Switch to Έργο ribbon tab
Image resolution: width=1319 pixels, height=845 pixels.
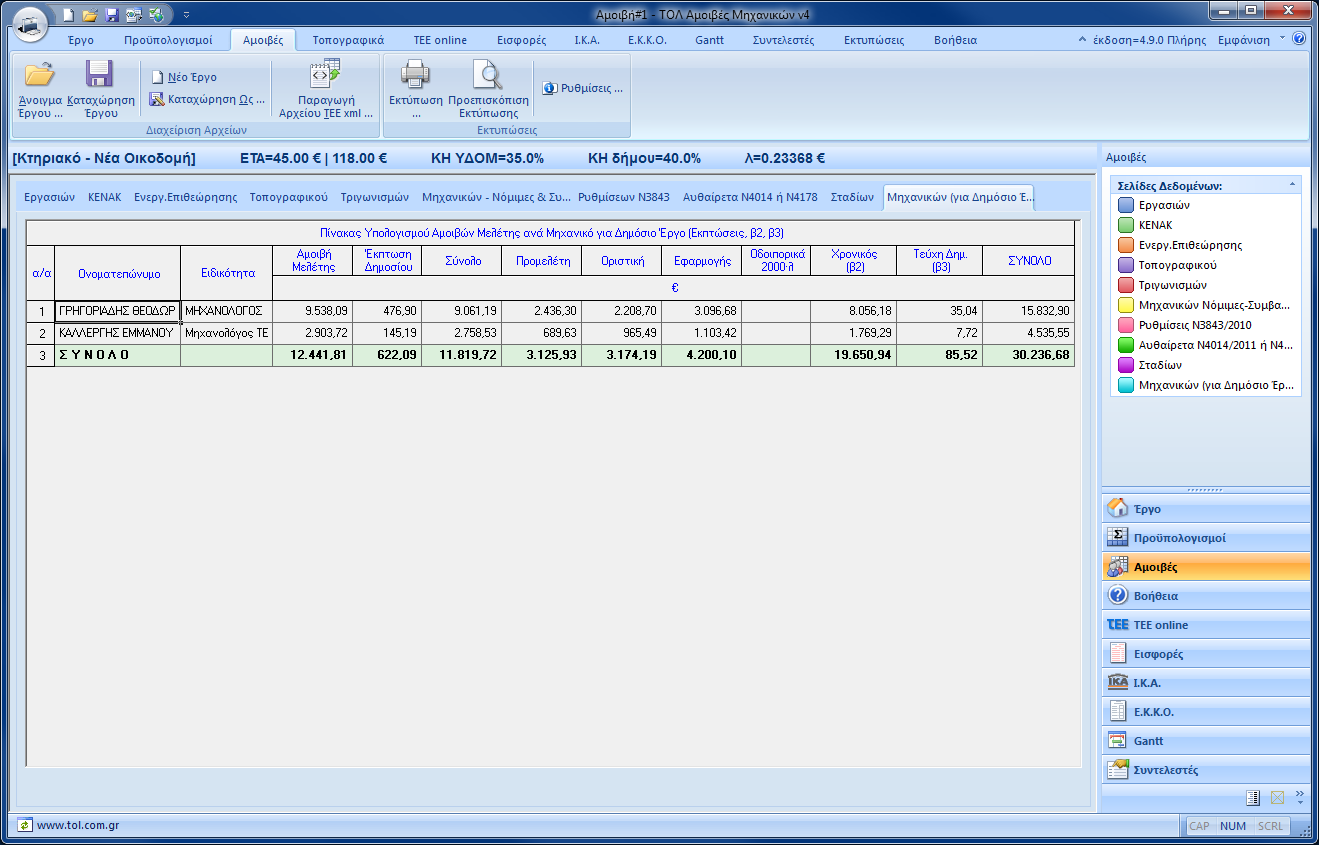(81, 40)
